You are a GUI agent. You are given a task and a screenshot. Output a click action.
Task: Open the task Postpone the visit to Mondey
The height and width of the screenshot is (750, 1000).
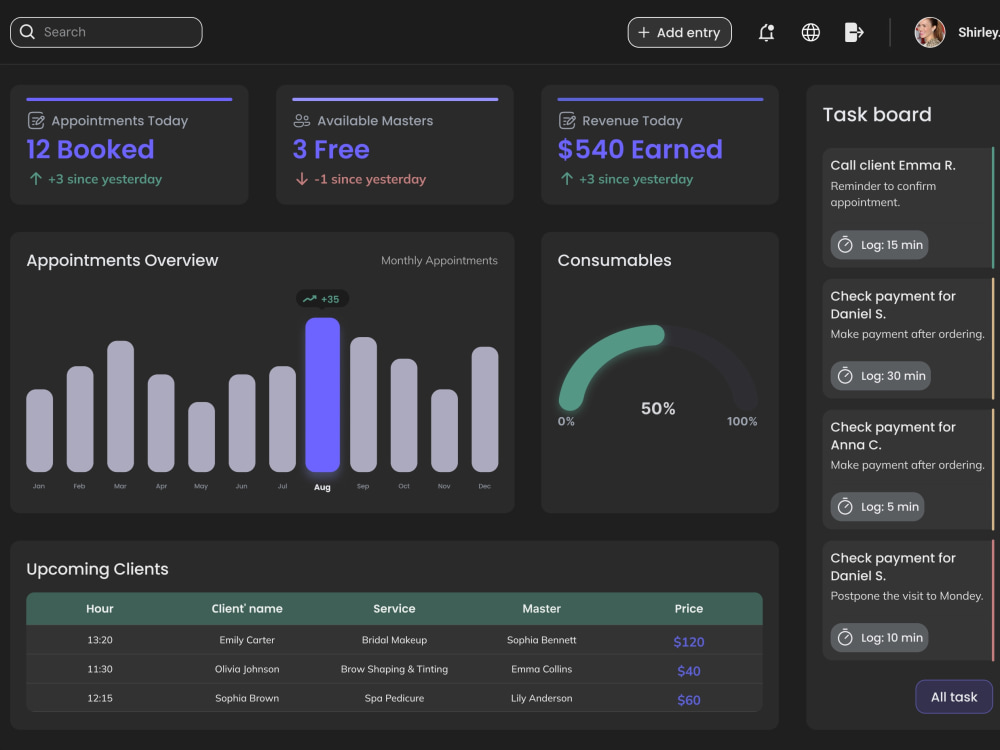pos(908,601)
